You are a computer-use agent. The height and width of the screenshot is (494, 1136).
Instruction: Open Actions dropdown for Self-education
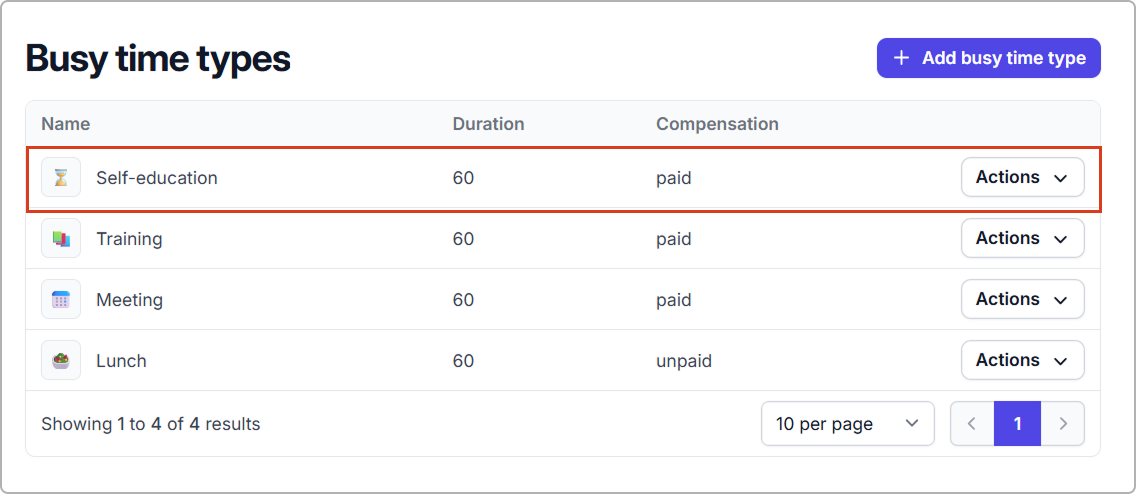click(1022, 178)
